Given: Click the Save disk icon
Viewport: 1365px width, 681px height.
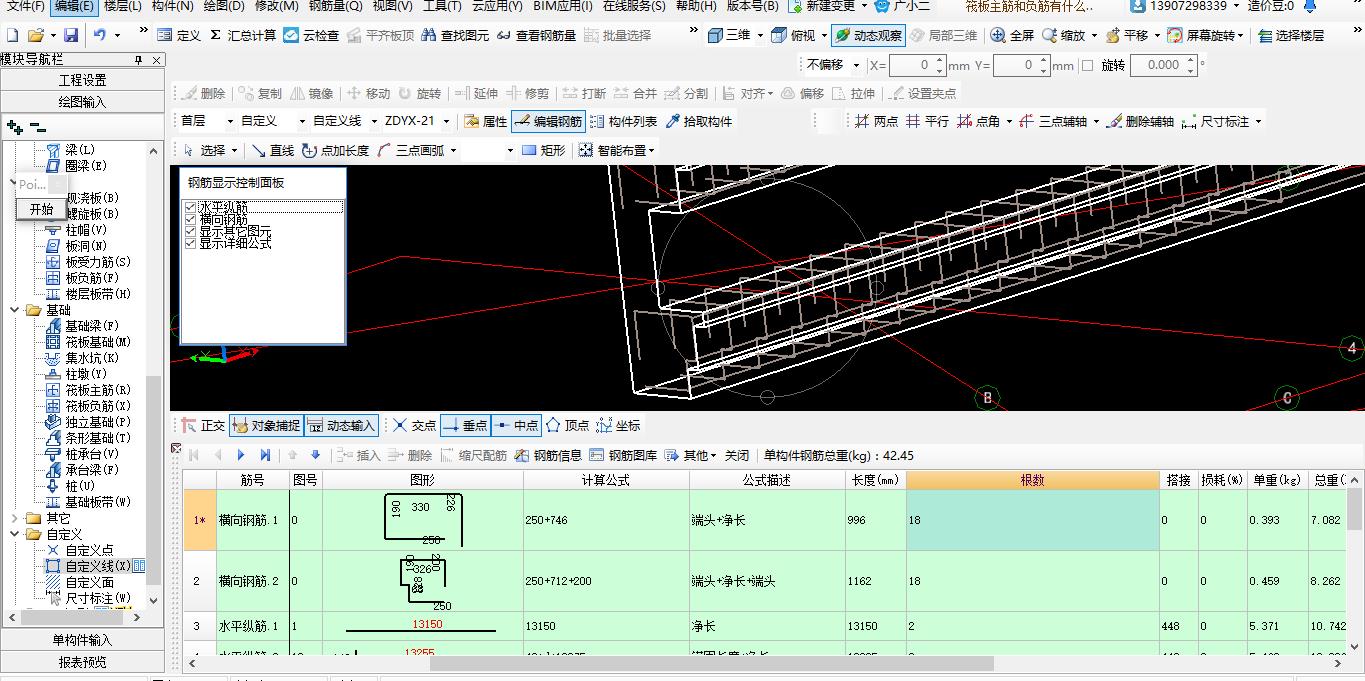Looking at the screenshot, I should [70, 35].
